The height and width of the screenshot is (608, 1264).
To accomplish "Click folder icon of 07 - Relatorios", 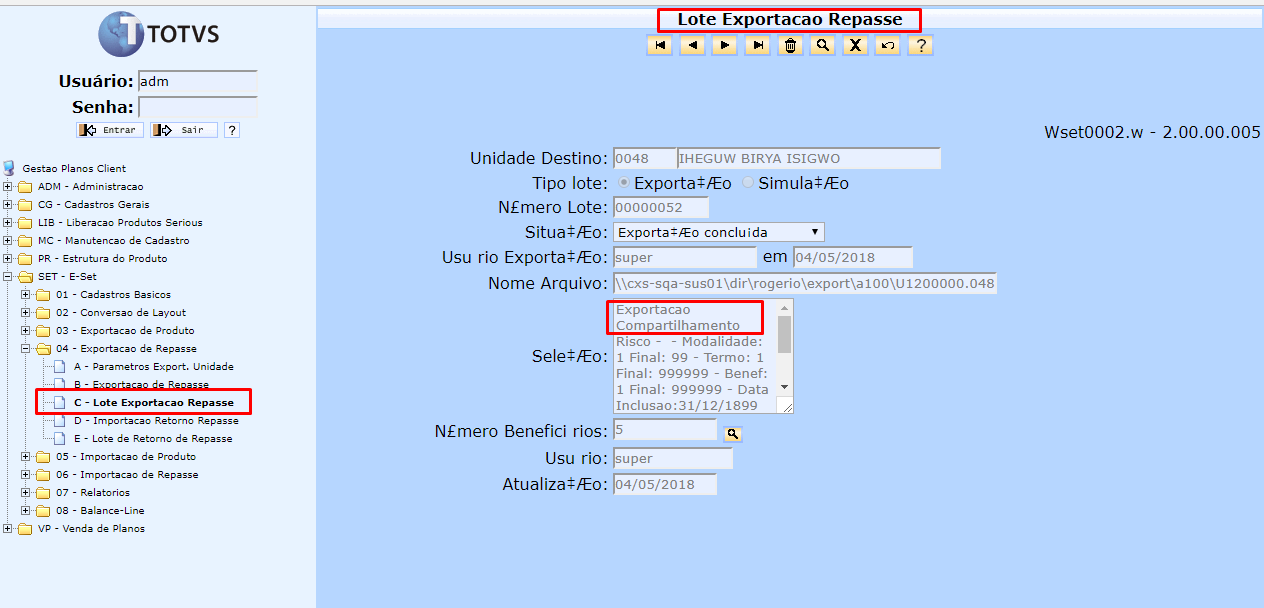I will coord(43,492).
